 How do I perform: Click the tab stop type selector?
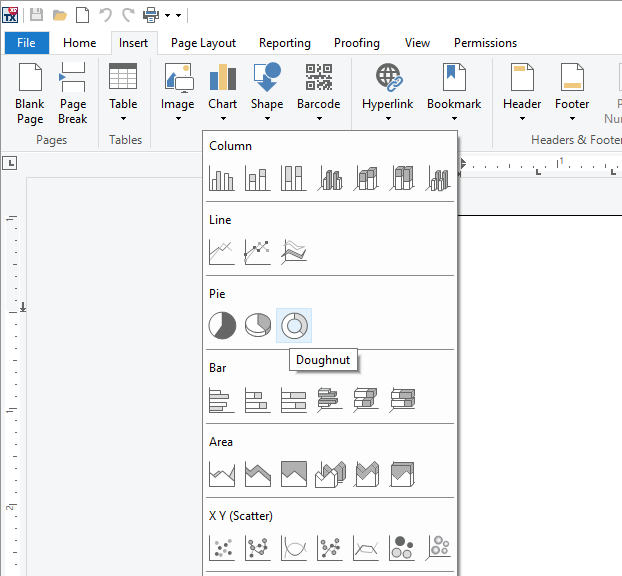pyautogui.click(x=10, y=163)
